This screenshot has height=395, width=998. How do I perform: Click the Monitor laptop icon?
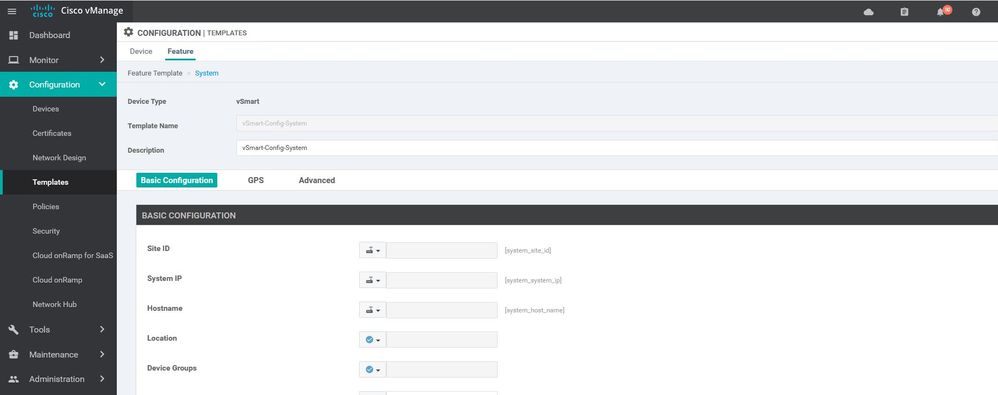(x=13, y=60)
